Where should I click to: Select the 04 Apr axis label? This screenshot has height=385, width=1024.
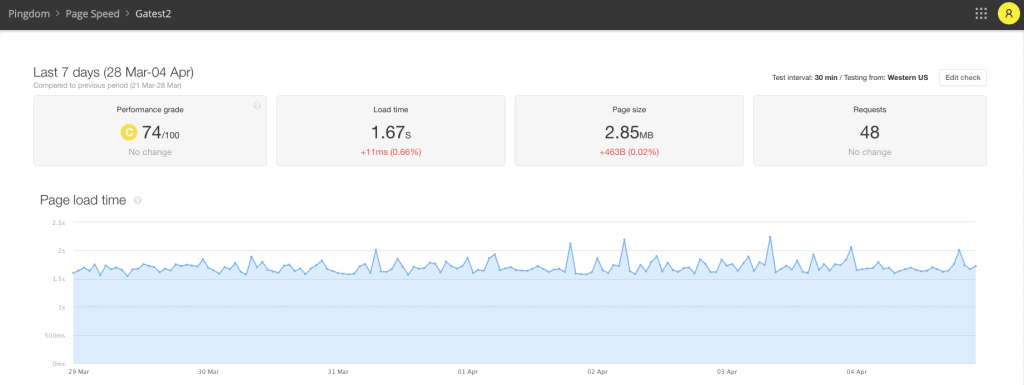856,372
